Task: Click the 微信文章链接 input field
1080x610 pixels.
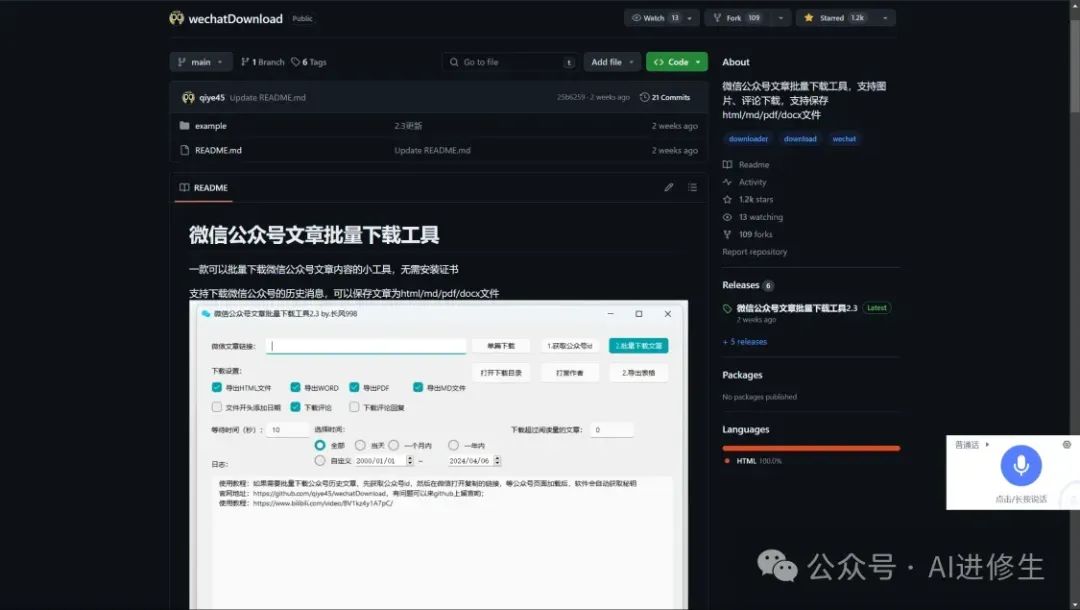Action: [366, 346]
